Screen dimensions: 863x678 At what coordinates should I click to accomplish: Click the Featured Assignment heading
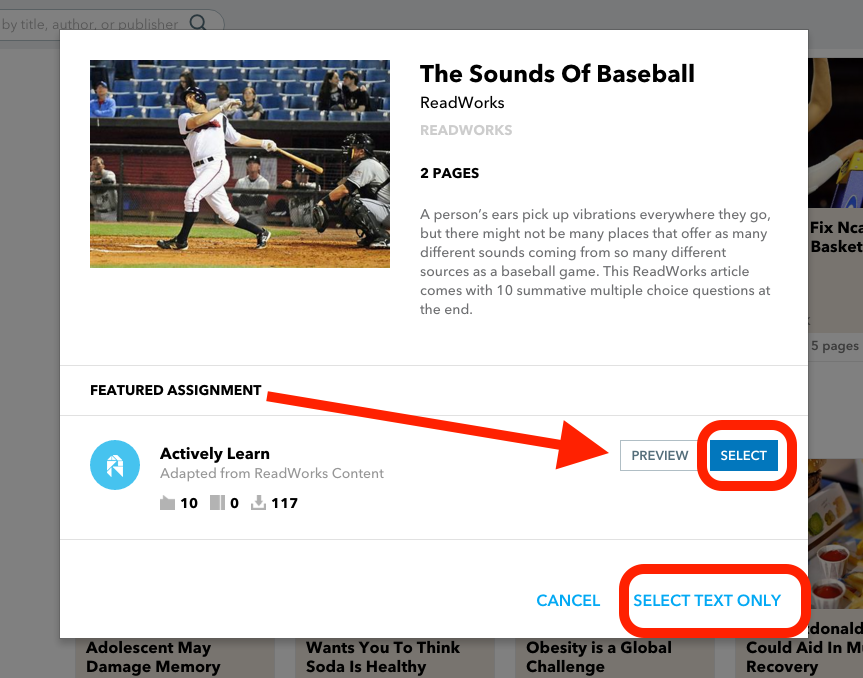click(x=176, y=390)
